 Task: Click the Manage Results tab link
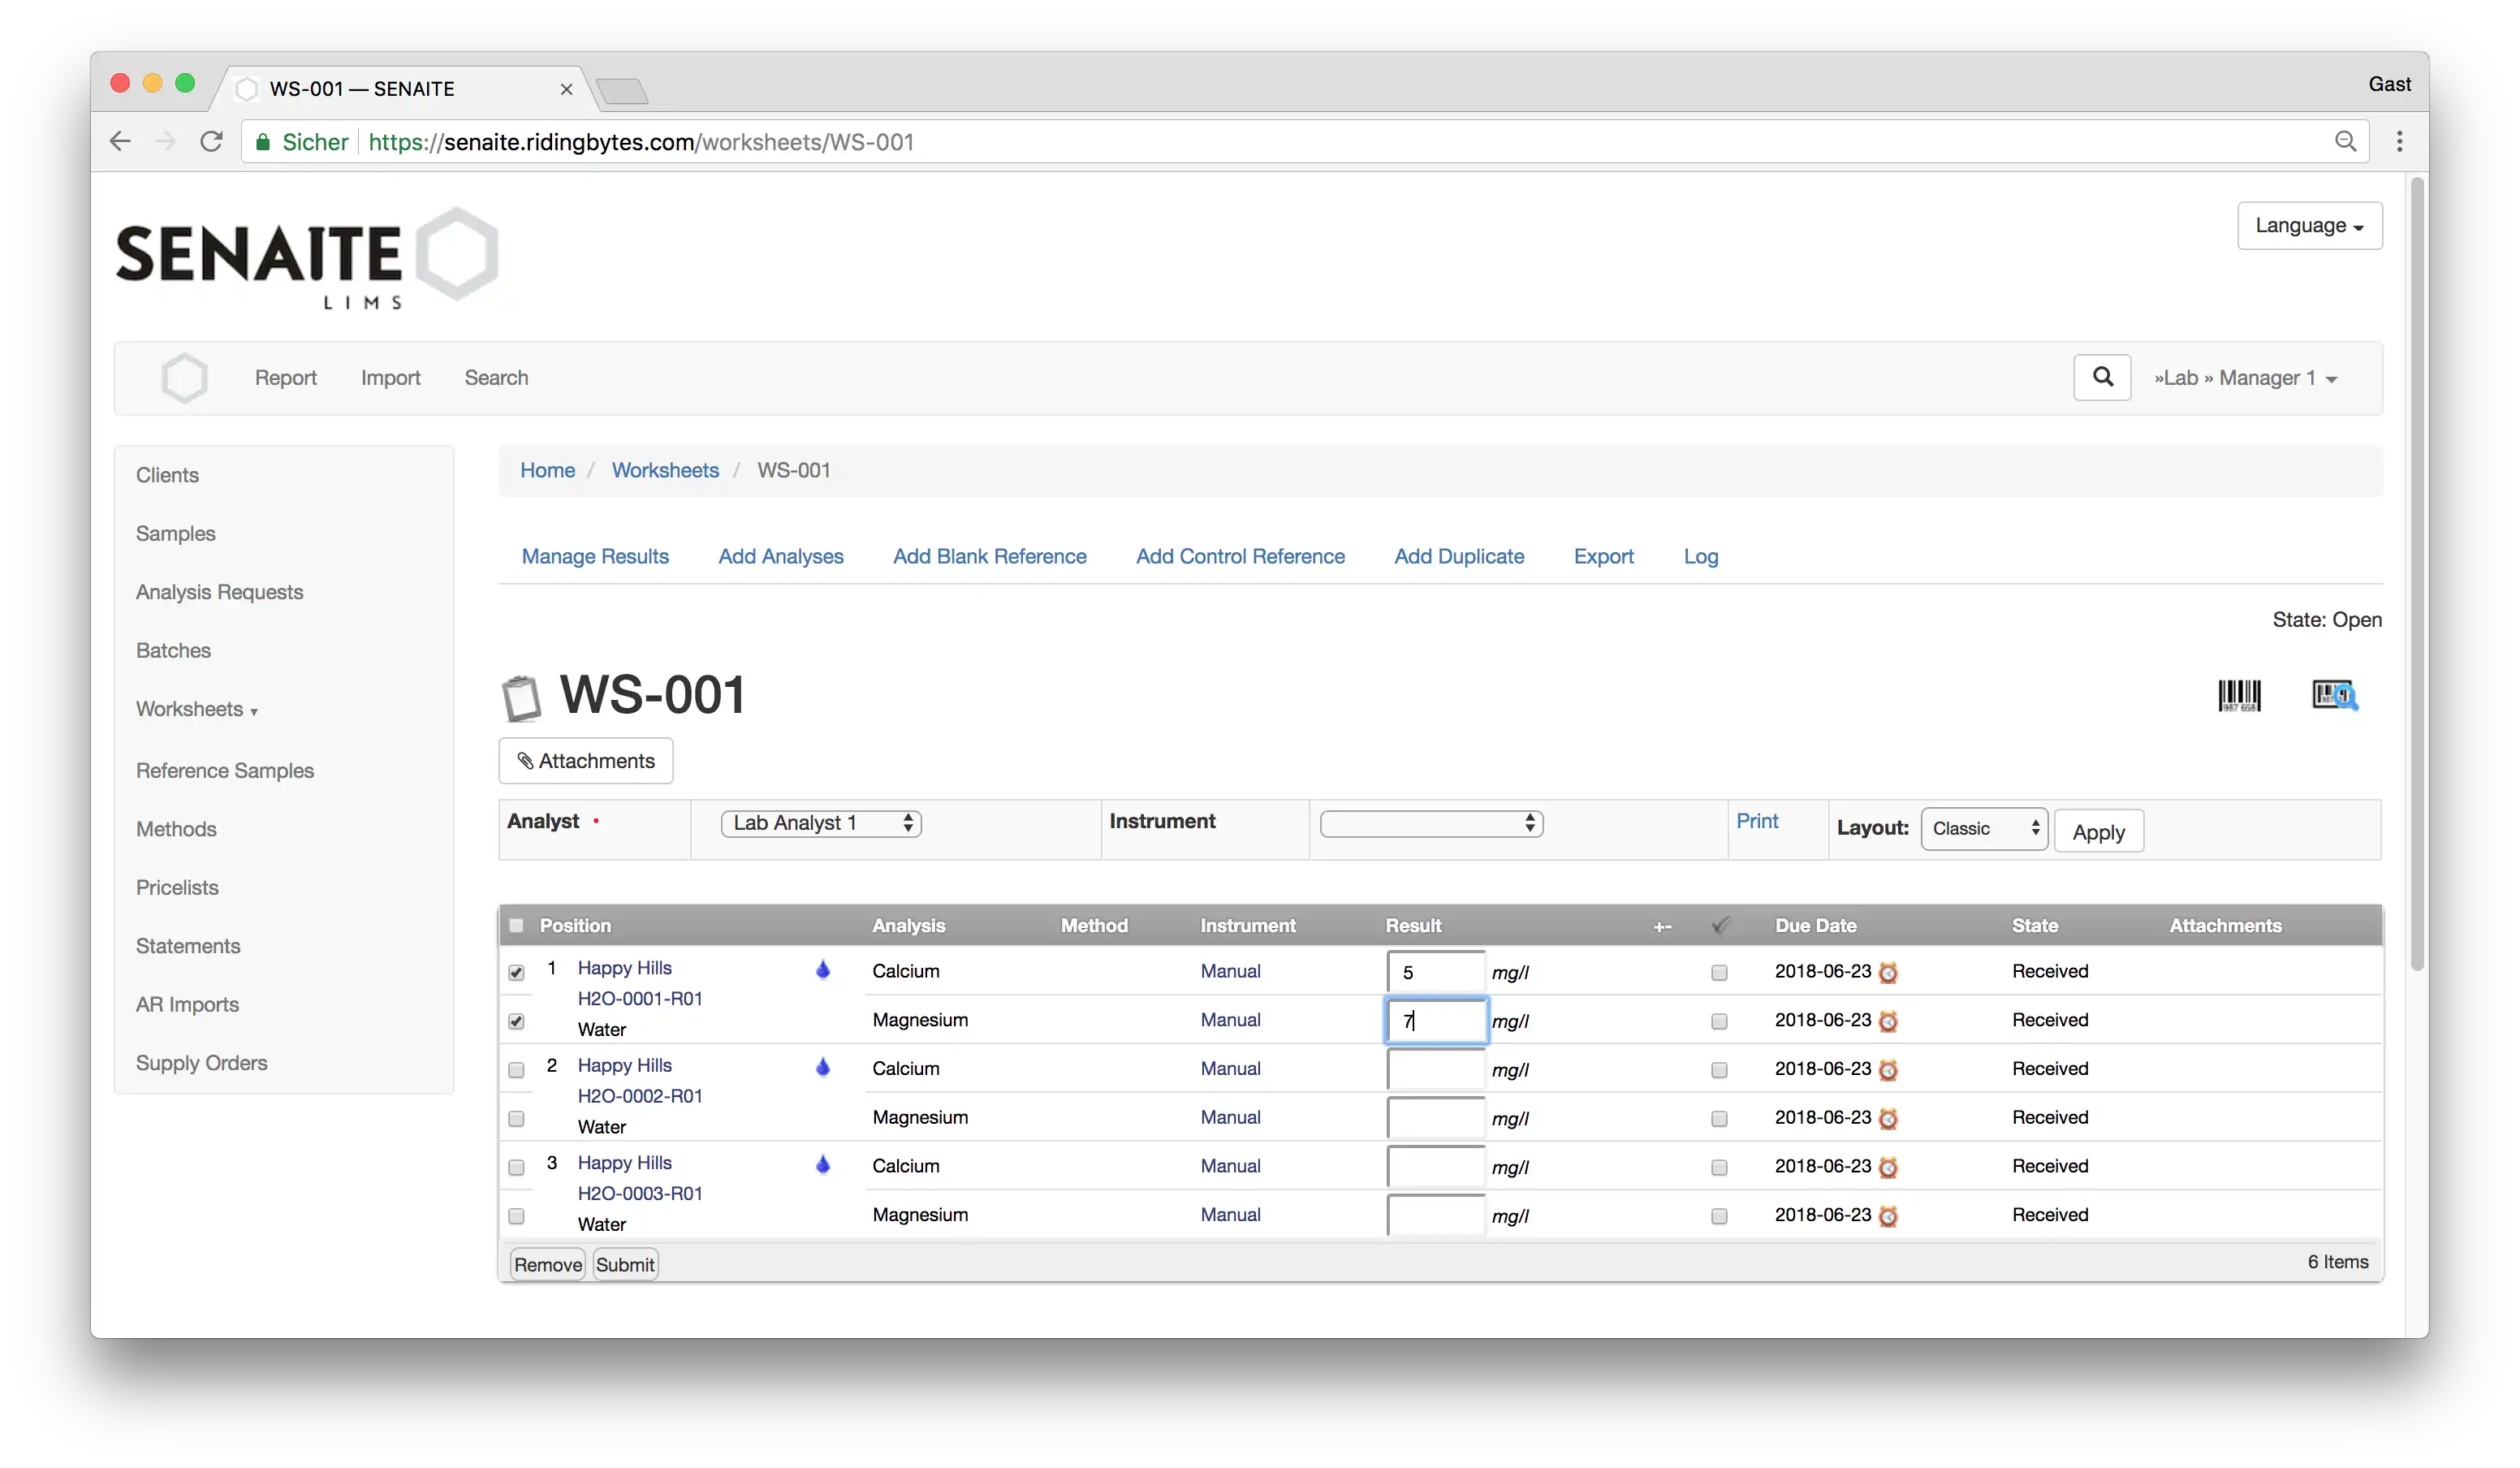coord(594,555)
